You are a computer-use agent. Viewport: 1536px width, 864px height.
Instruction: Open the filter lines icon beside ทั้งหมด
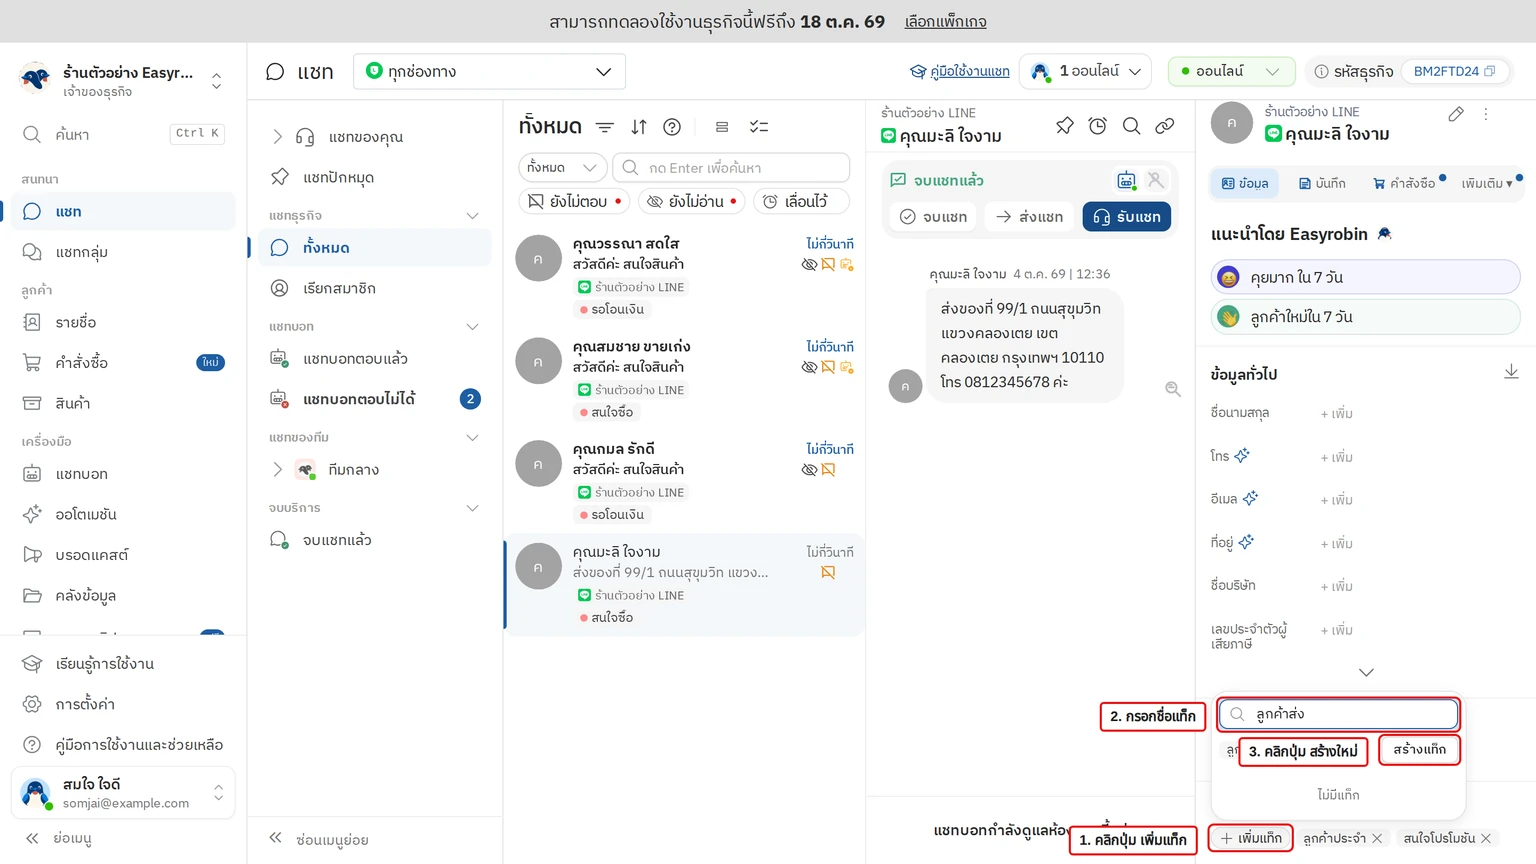605,127
